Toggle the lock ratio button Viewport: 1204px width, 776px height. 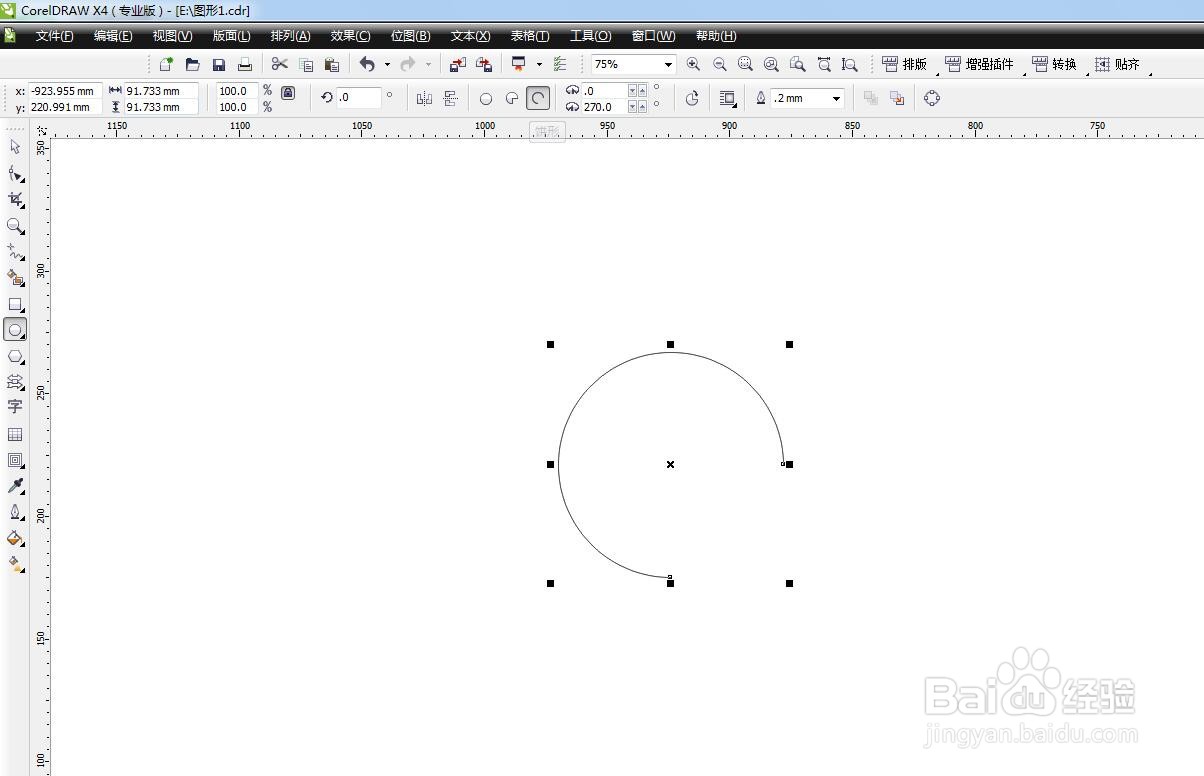[288, 92]
